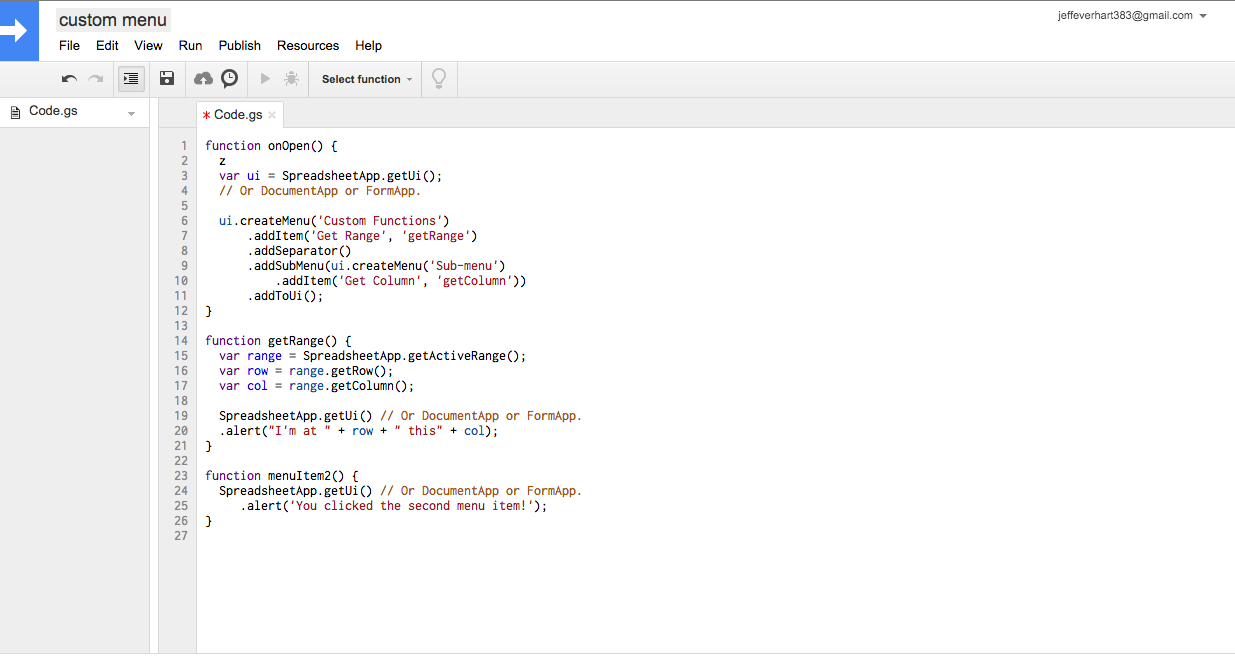Viewport: 1235px width, 662px height.
Task: Open Code.gs sidebar file options arrow
Action: pos(131,113)
